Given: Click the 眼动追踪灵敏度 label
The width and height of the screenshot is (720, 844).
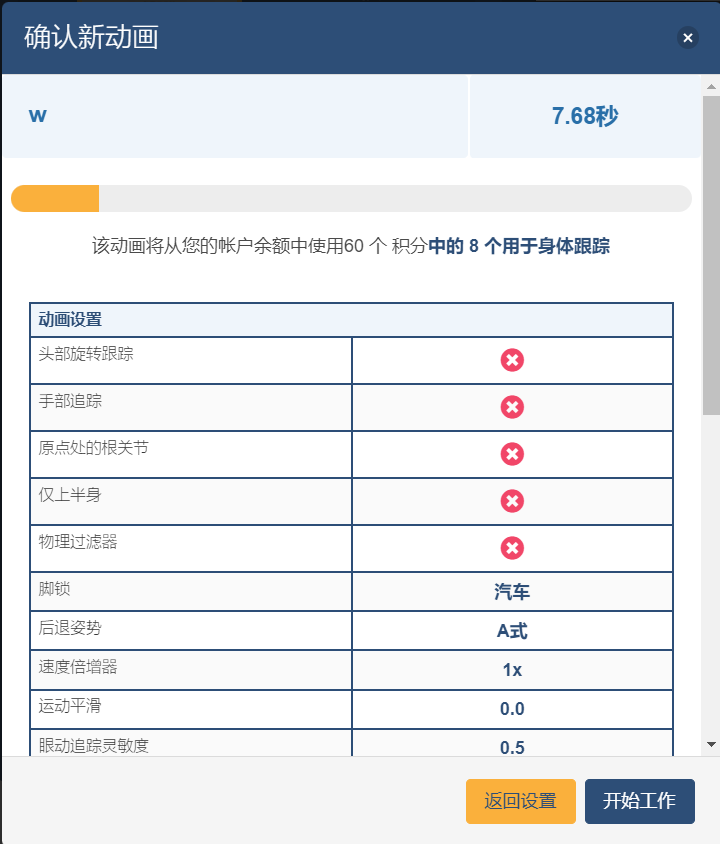Looking at the screenshot, I should (x=93, y=745).
